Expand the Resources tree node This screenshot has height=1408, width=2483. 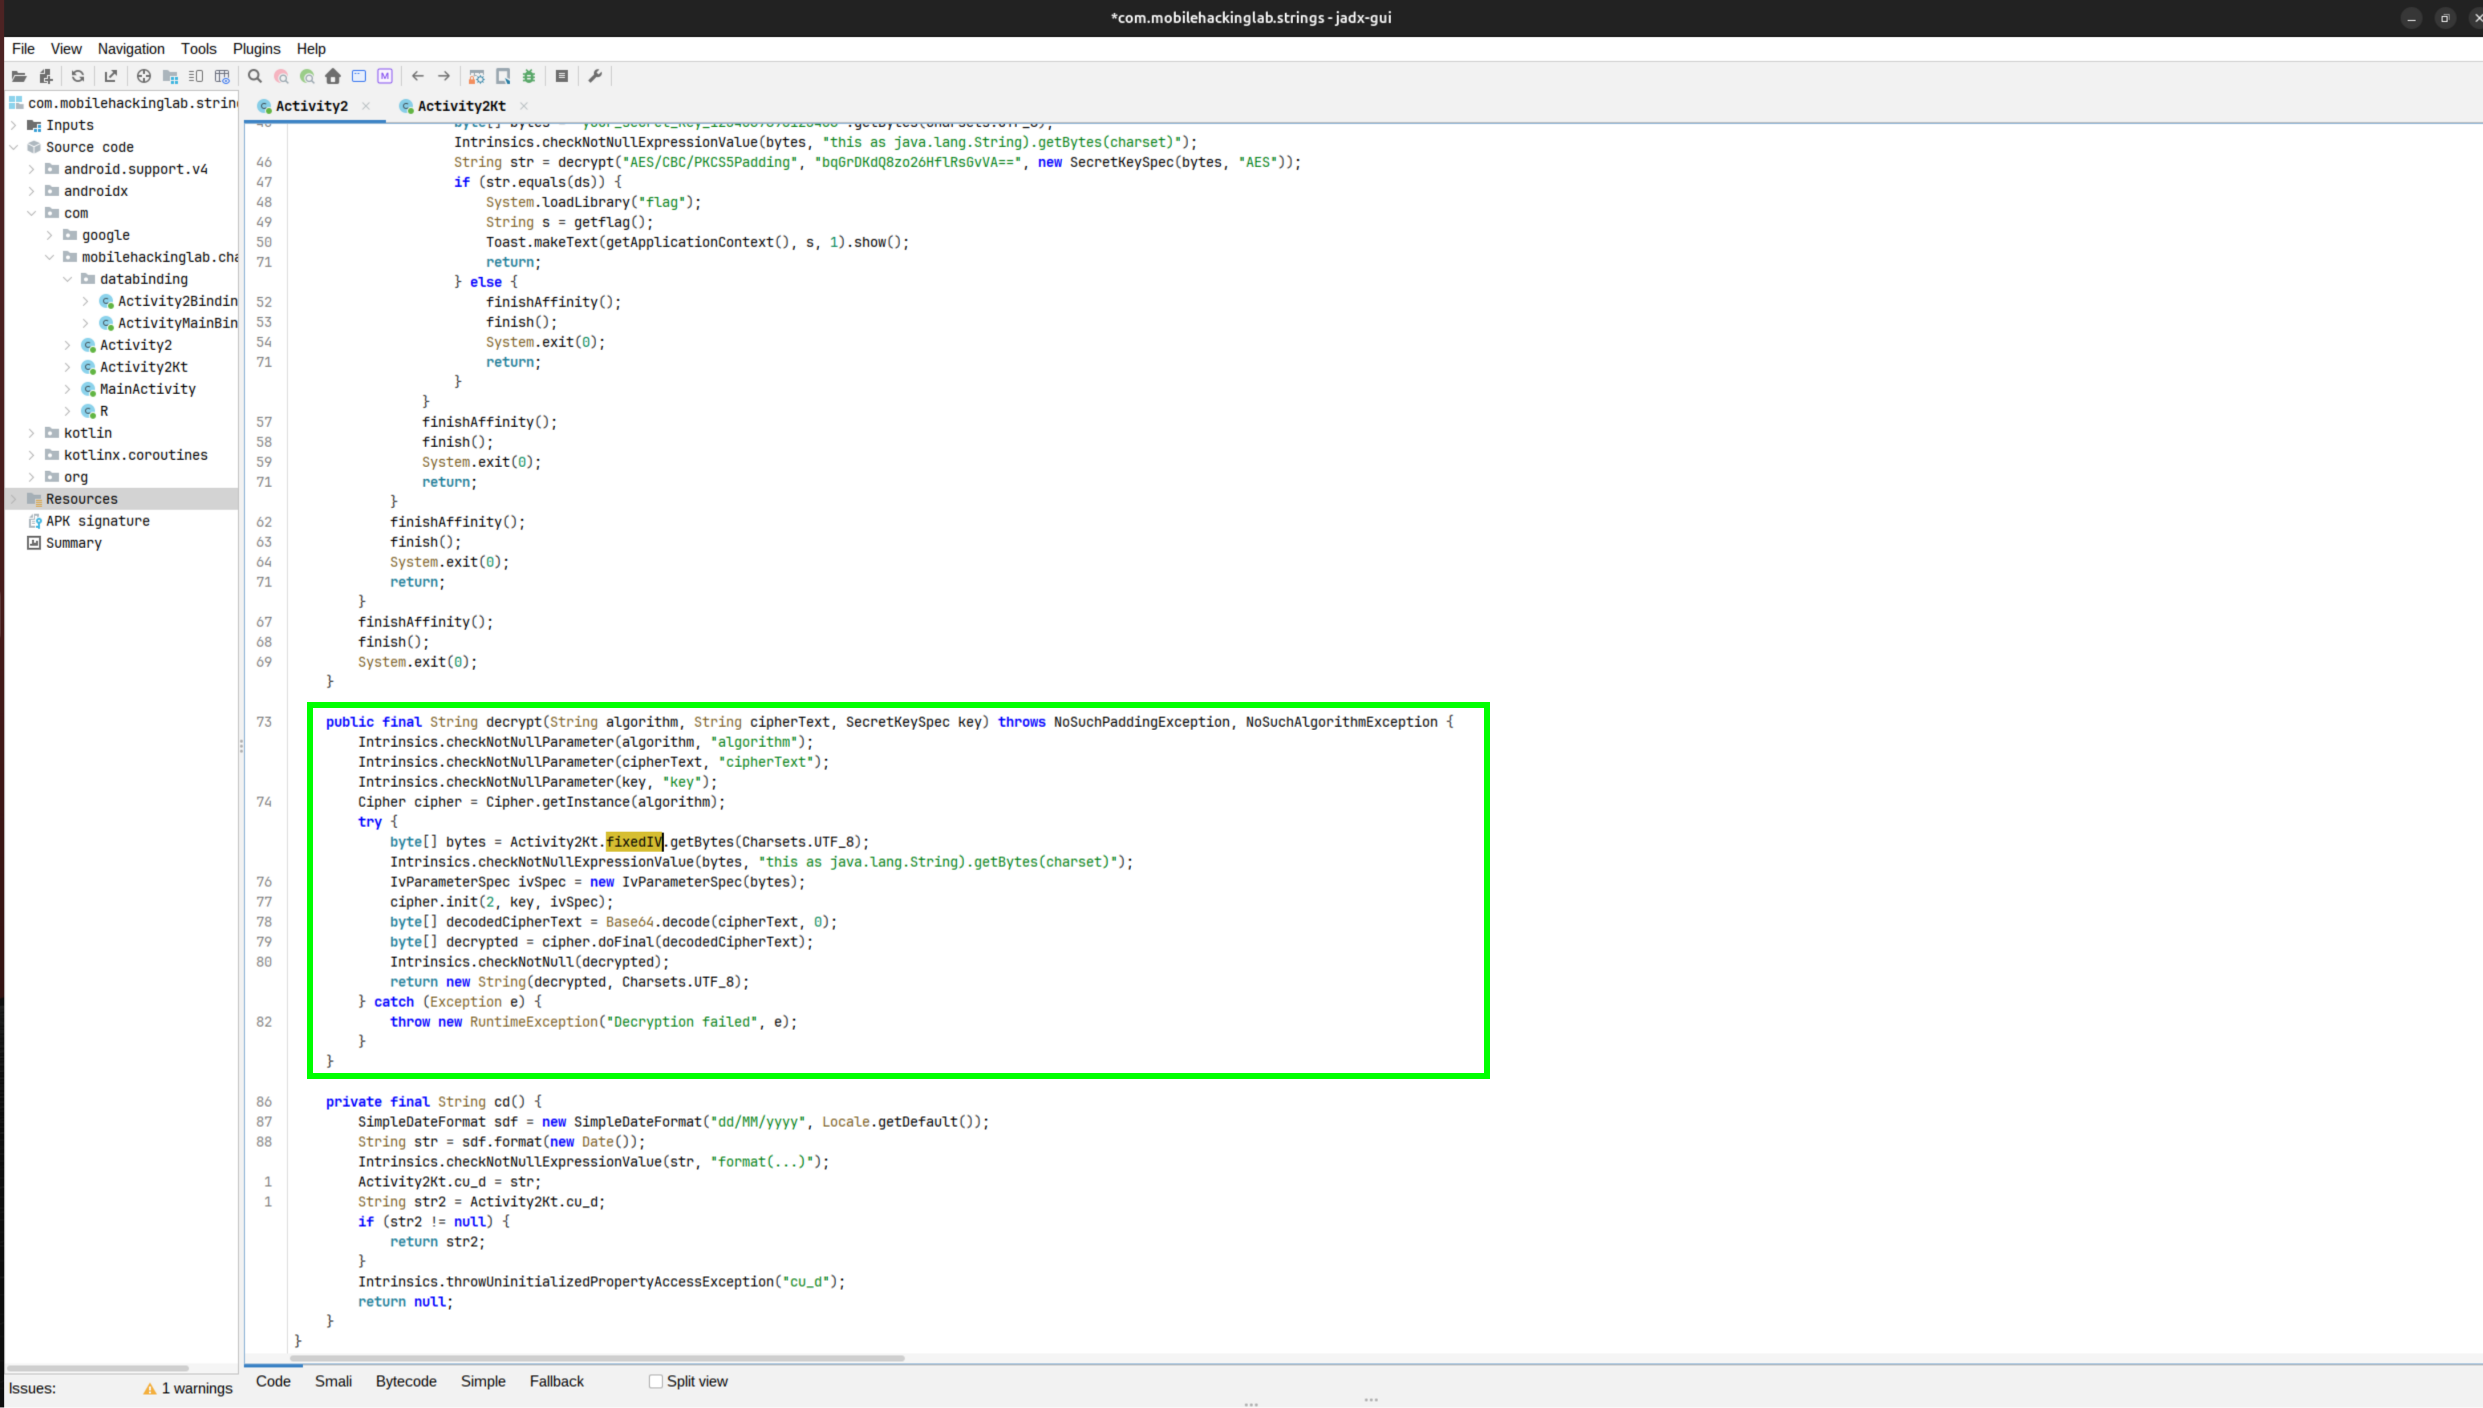(x=14, y=499)
